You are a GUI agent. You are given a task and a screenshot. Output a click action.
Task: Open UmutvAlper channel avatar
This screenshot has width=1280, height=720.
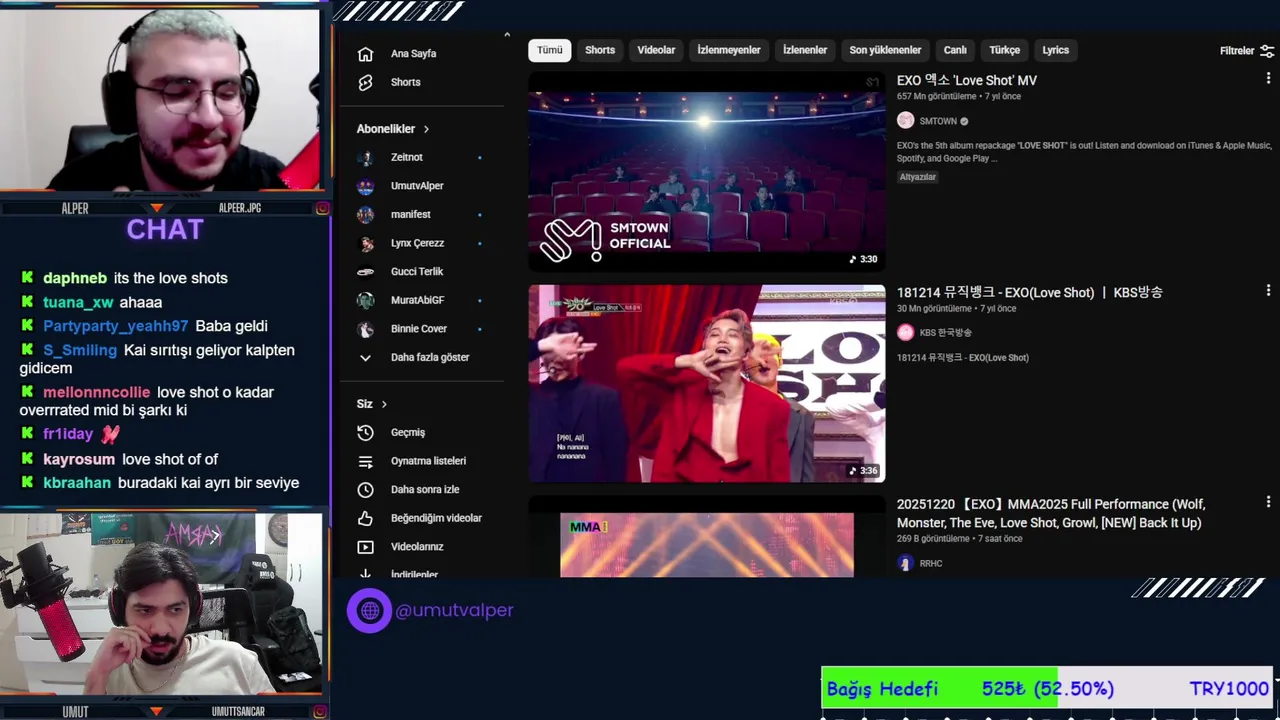pos(366,186)
